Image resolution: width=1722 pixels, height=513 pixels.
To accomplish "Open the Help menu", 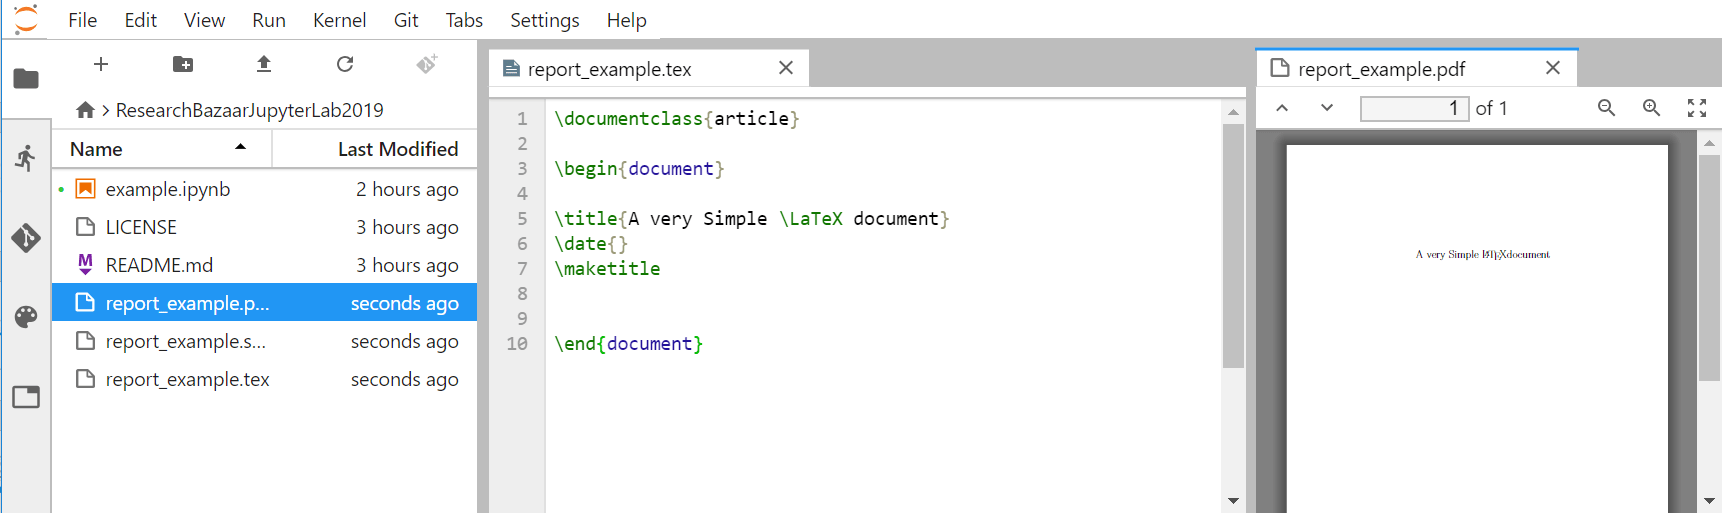I will tap(627, 20).
